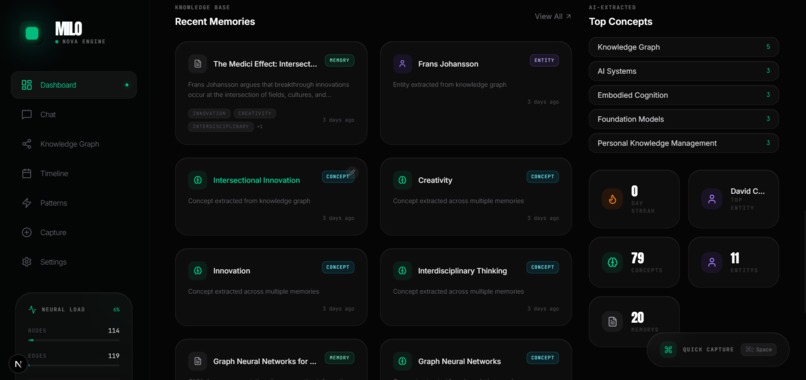Open the Timeline section
The width and height of the screenshot is (806, 380).
pyautogui.click(x=74, y=173)
